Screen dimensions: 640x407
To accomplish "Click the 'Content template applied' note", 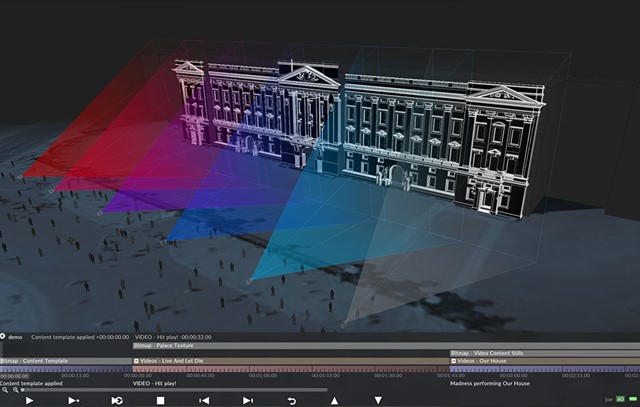I will click(31, 383).
